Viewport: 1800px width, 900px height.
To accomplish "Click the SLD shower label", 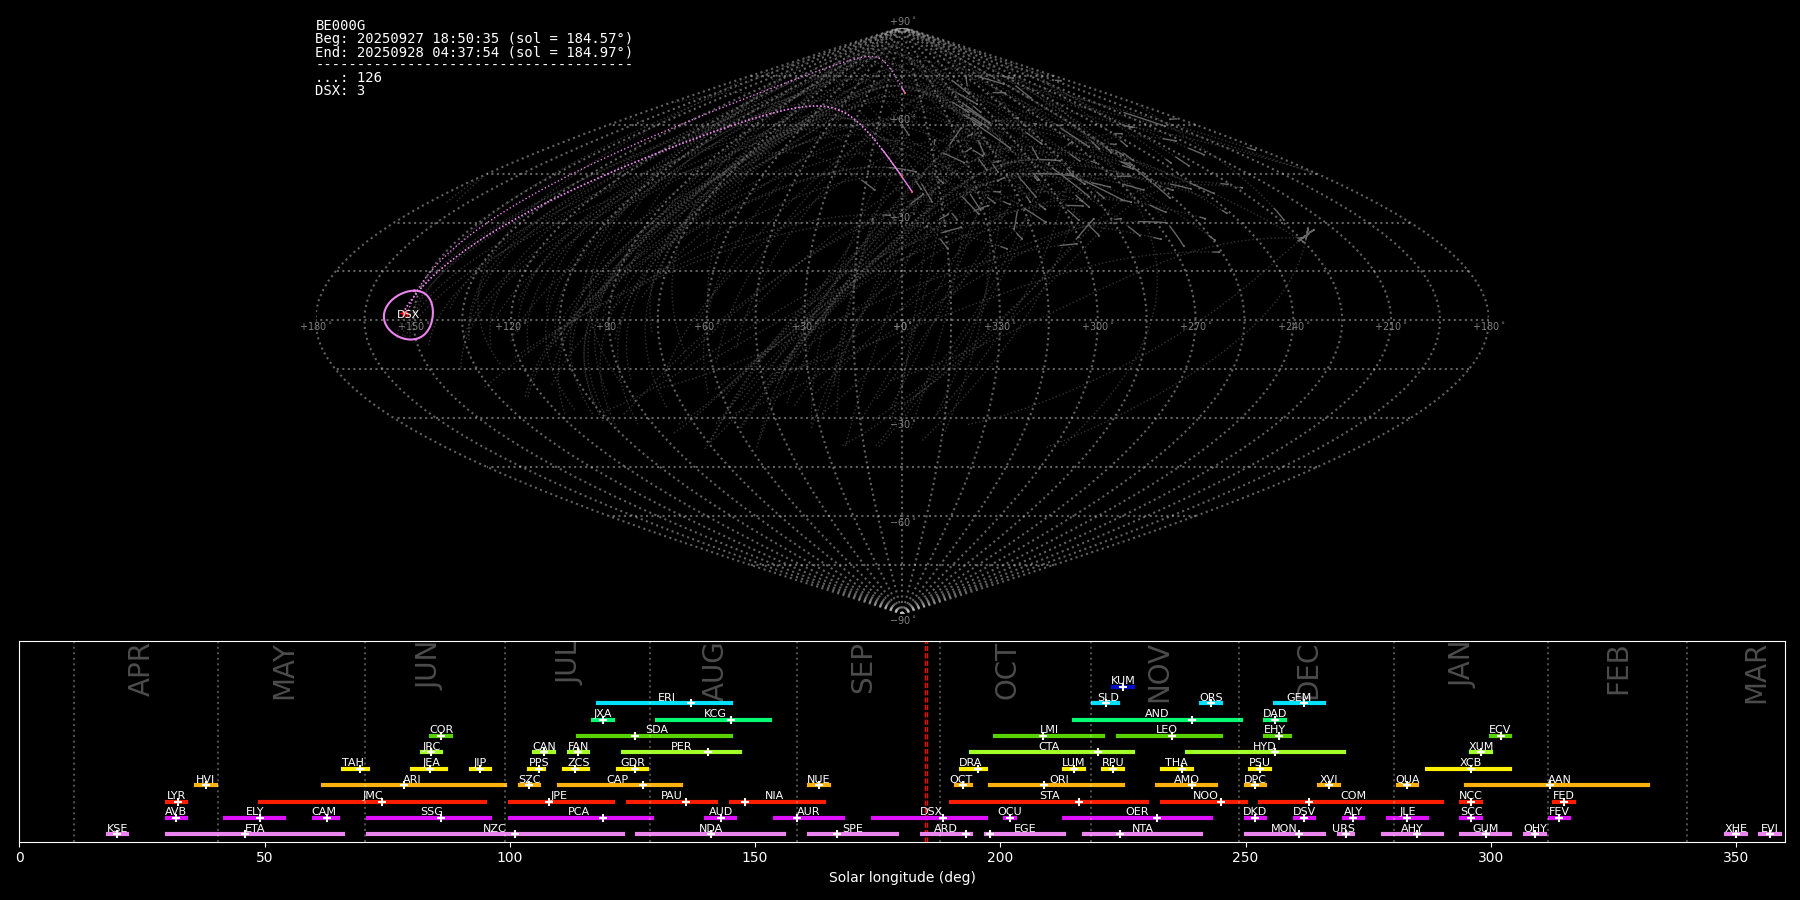I will click(1108, 698).
